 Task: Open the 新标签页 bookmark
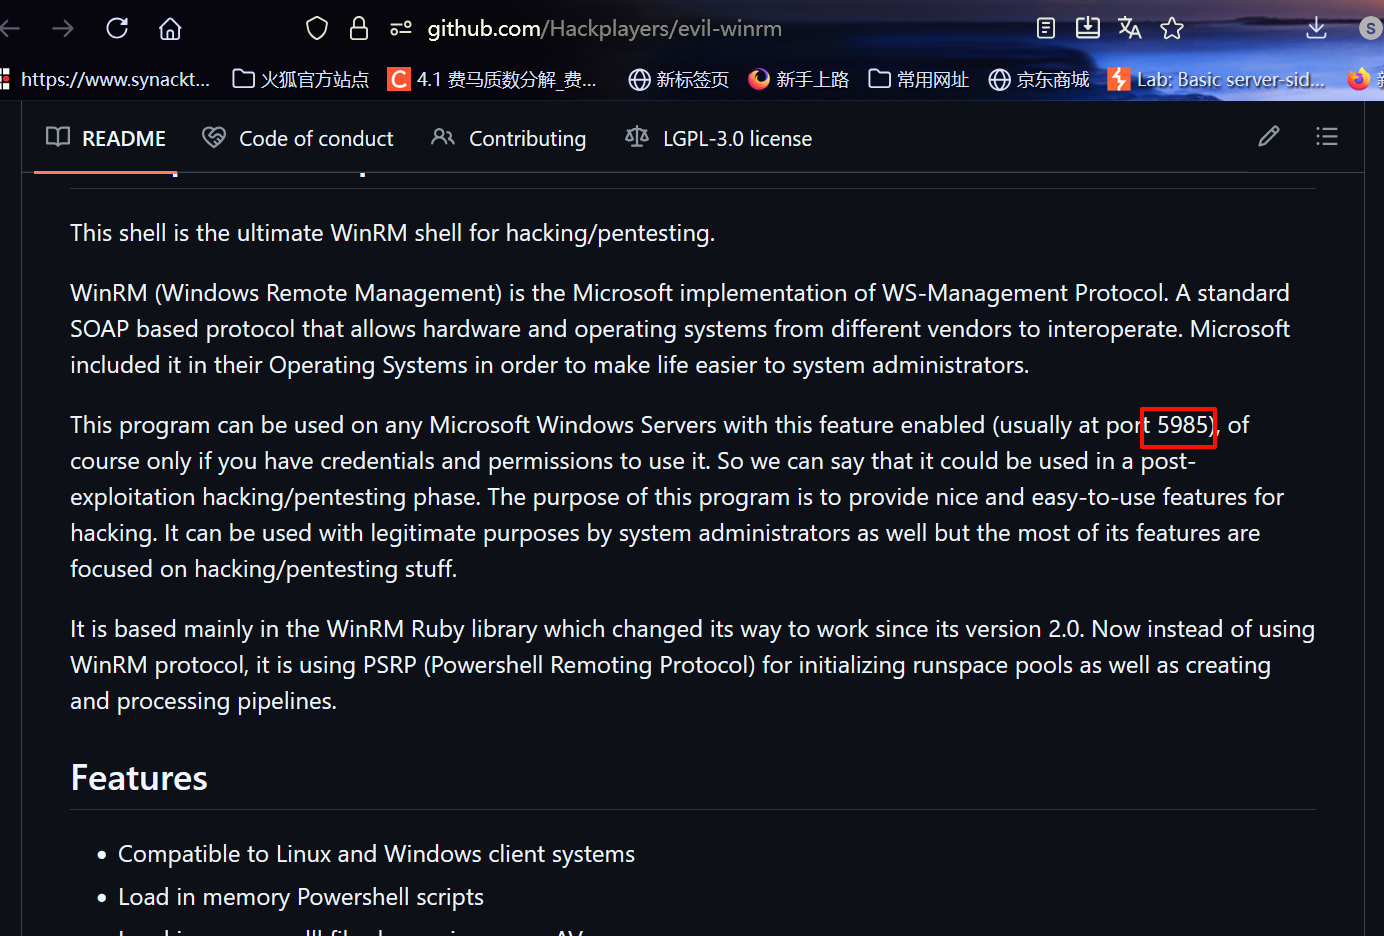(678, 79)
